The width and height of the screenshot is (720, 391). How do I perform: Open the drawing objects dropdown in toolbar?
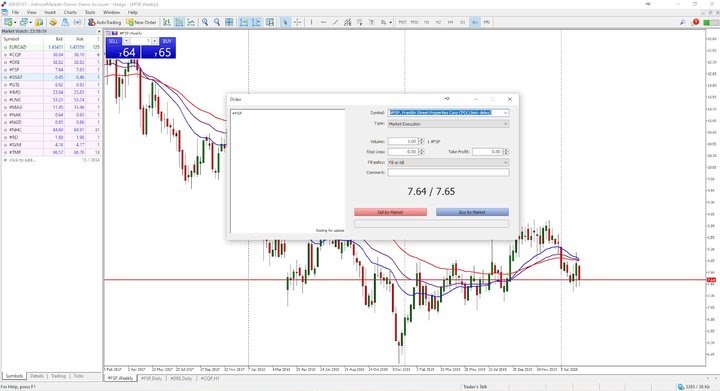[391, 22]
